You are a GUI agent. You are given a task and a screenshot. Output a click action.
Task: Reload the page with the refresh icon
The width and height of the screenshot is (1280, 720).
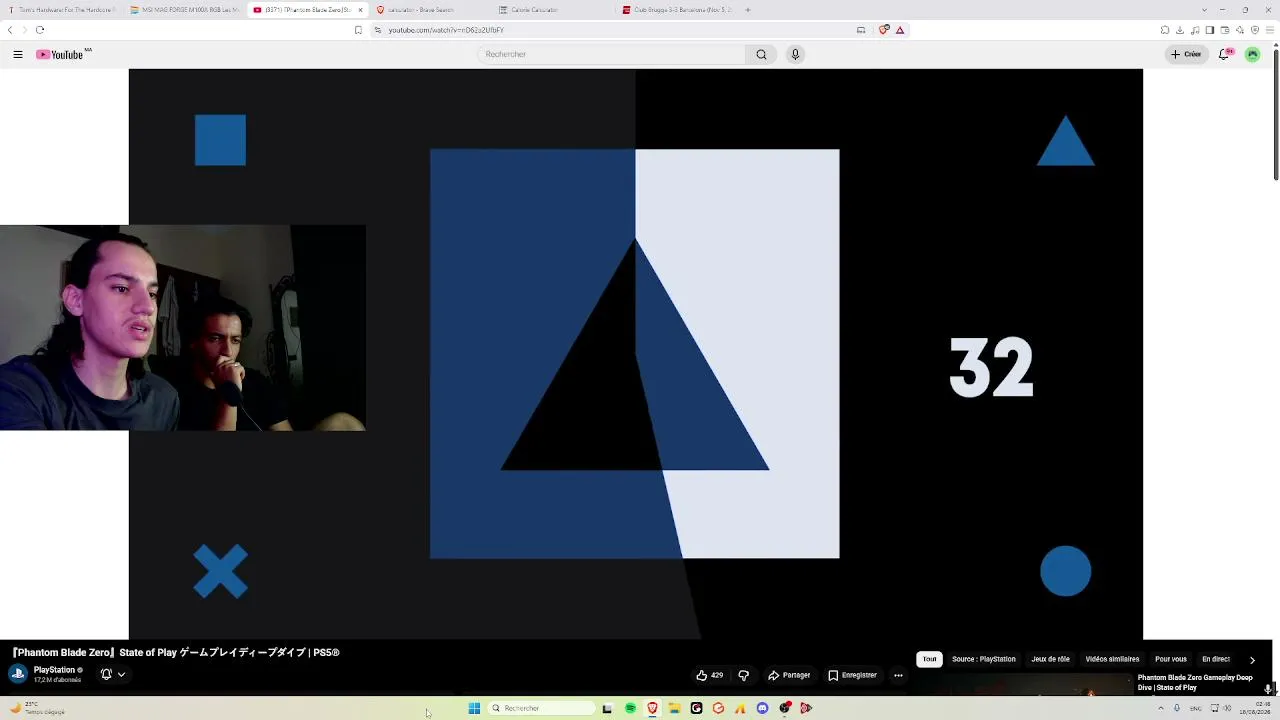pos(40,30)
